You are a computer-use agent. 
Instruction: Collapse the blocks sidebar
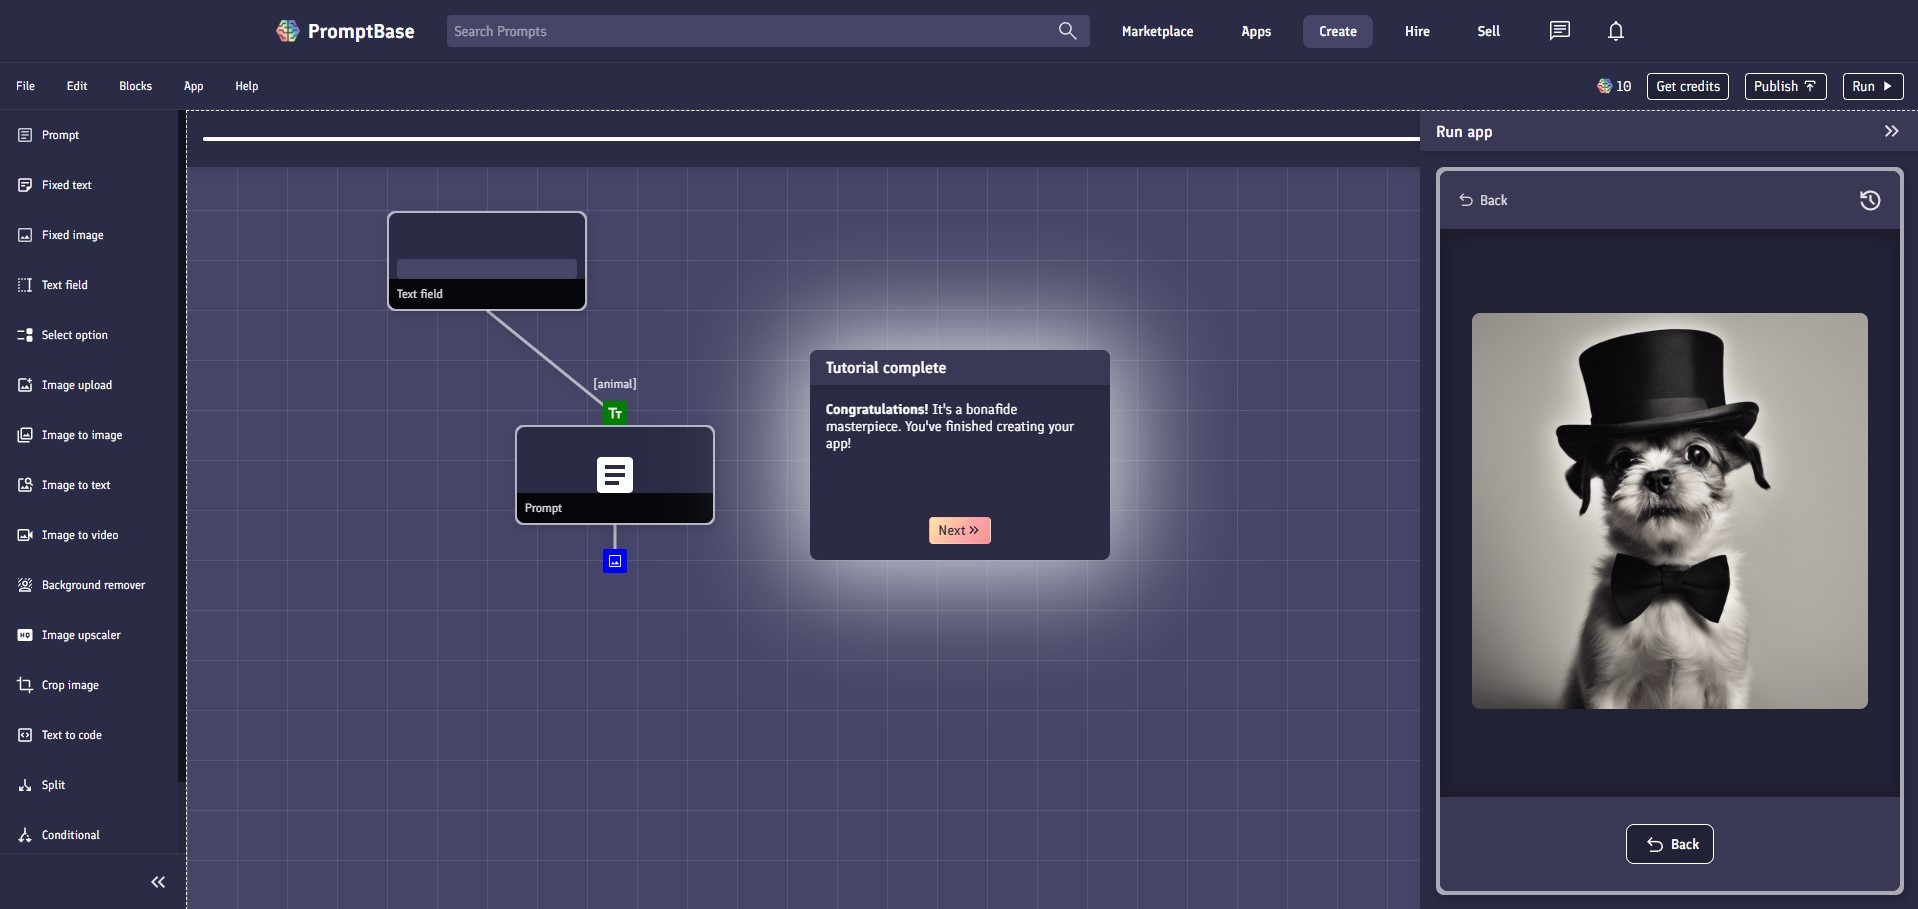coord(158,882)
